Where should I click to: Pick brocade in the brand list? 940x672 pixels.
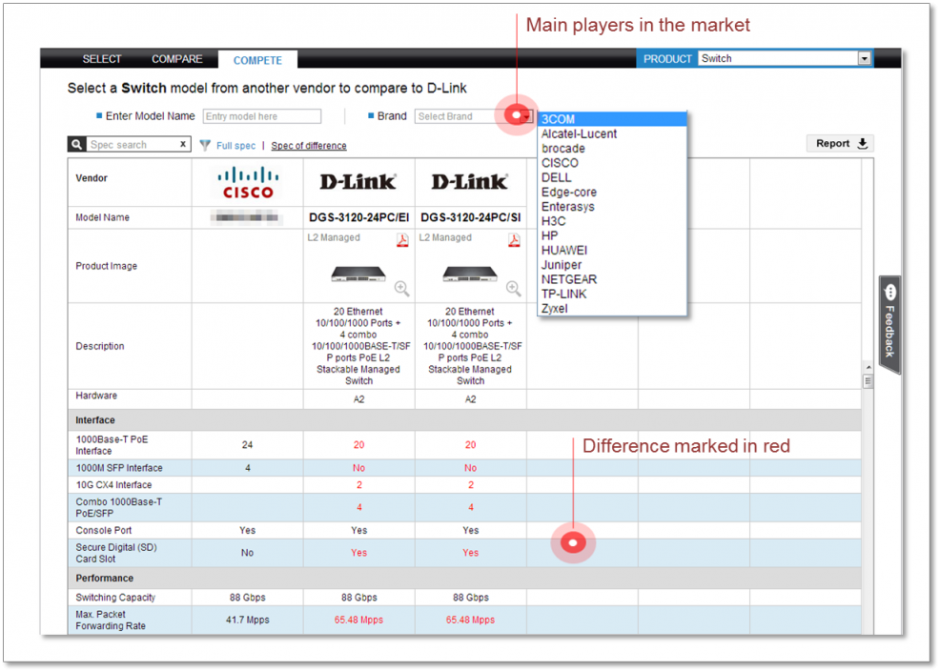(612, 148)
